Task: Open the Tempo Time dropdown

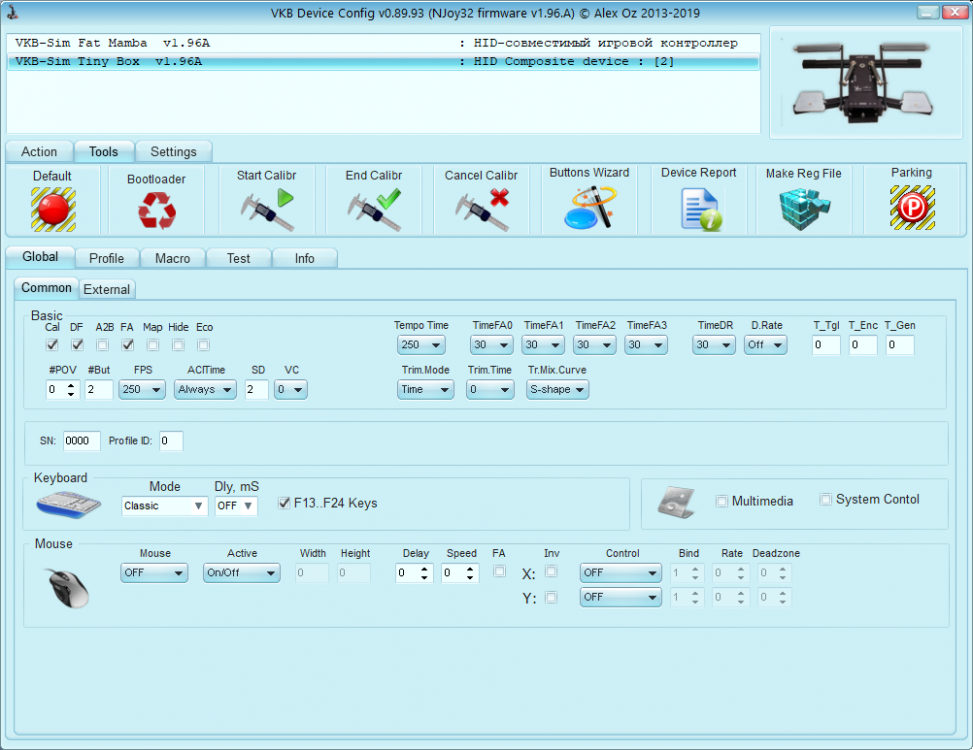Action: pos(421,345)
